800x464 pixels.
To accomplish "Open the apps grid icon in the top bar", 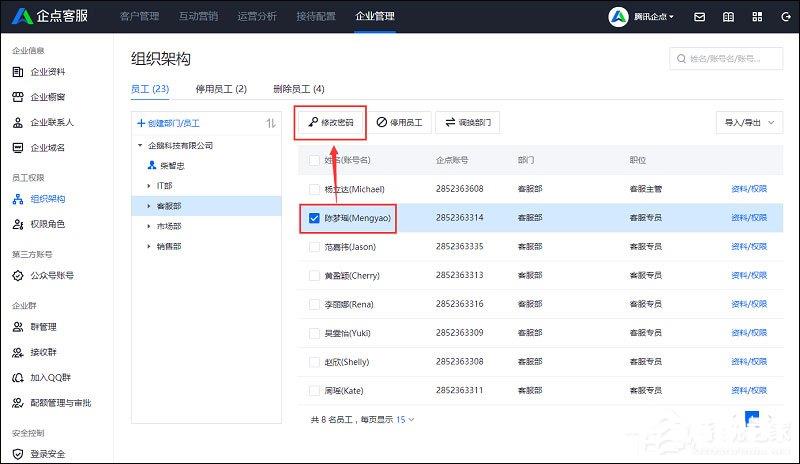I will coord(757,17).
